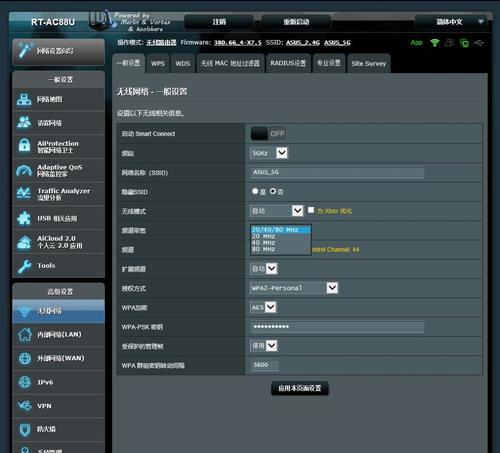This screenshot has height=453, width=500.
Task: Open the AiProtection lock icon
Action: (x=24, y=146)
